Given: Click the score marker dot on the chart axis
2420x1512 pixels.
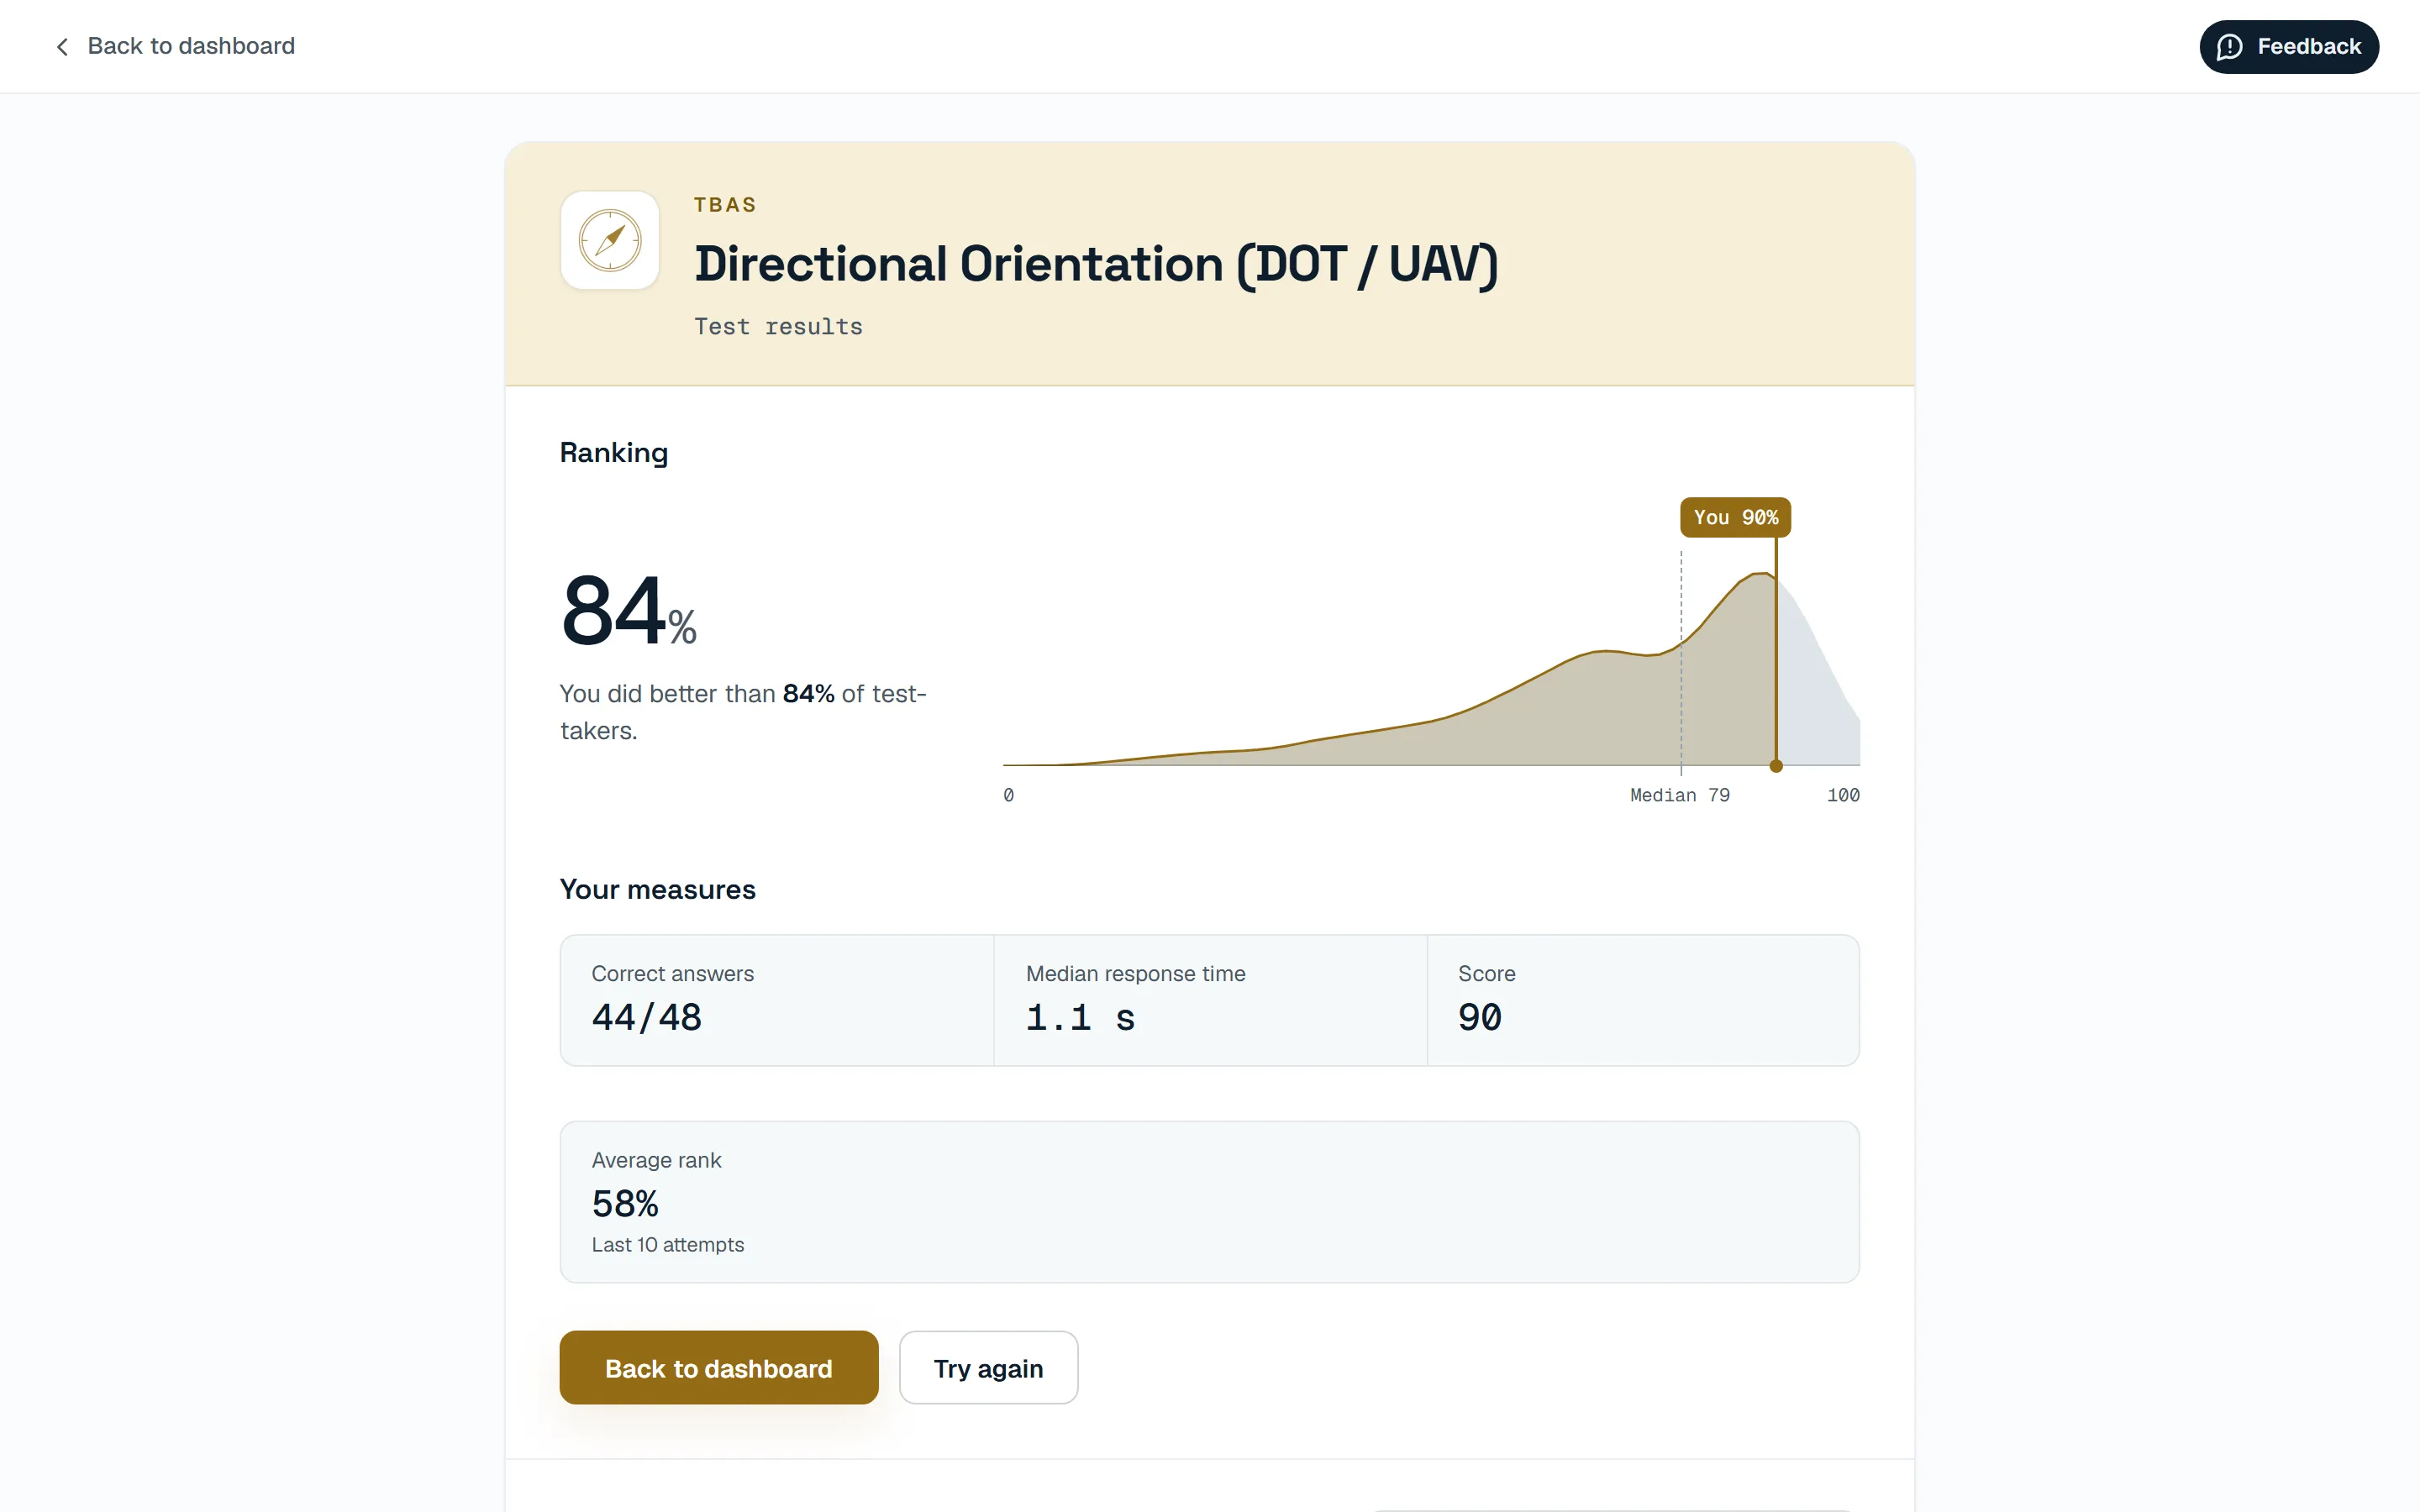Looking at the screenshot, I should pos(1776,766).
